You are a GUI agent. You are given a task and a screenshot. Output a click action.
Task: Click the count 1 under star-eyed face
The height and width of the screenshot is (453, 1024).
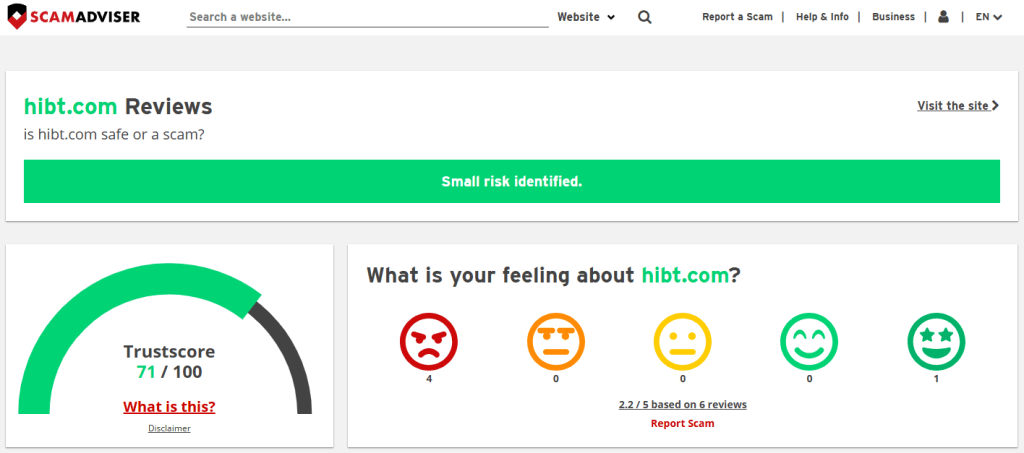tap(936, 379)
